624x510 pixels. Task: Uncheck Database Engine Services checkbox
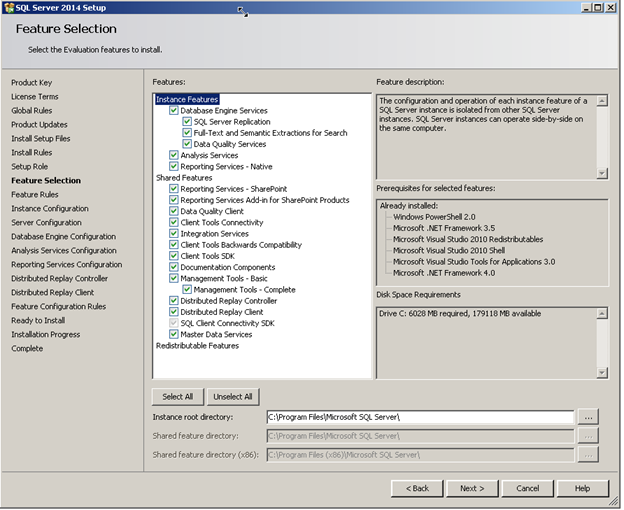[174, 110]
